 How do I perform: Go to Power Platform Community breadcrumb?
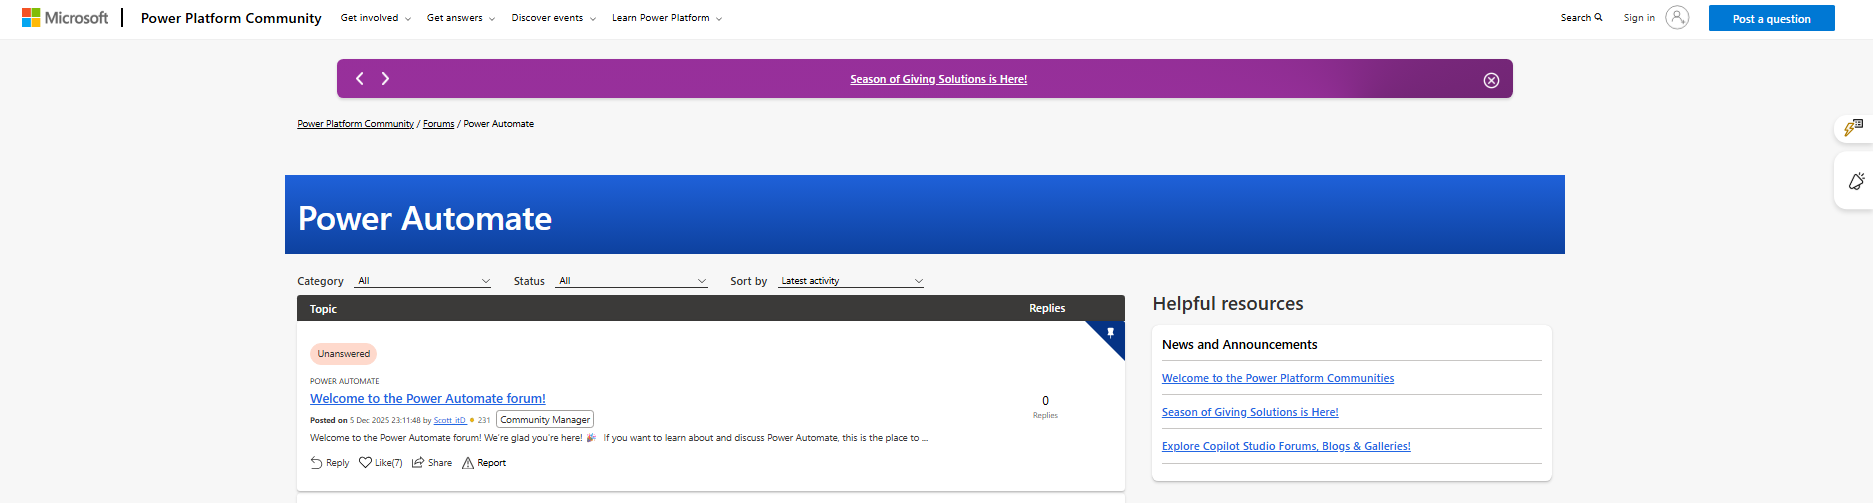pyautogui.click(x=355, y=124)
